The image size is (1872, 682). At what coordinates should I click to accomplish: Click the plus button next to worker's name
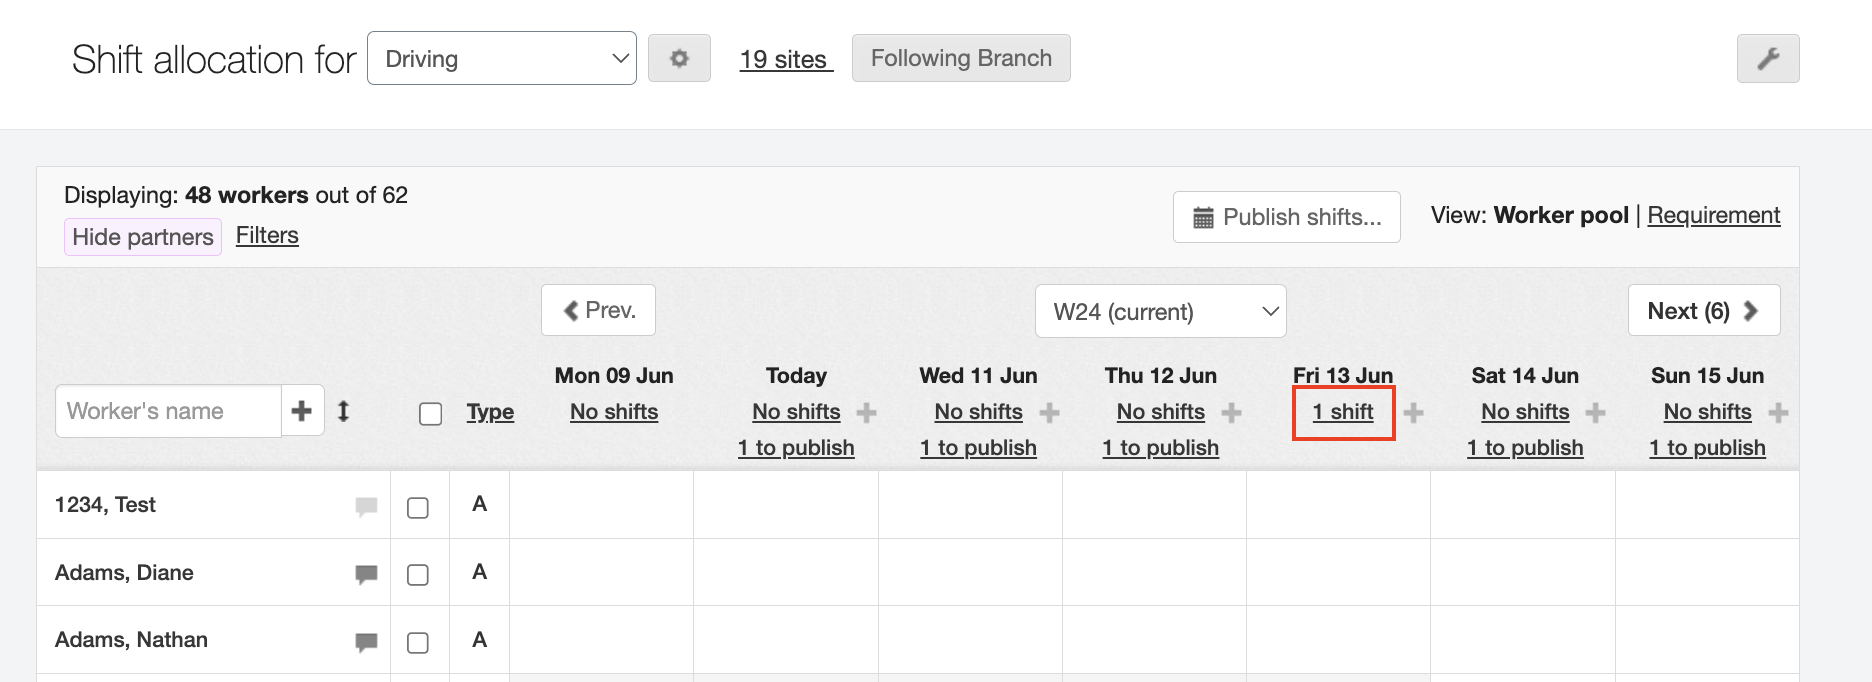click(302, 411)
